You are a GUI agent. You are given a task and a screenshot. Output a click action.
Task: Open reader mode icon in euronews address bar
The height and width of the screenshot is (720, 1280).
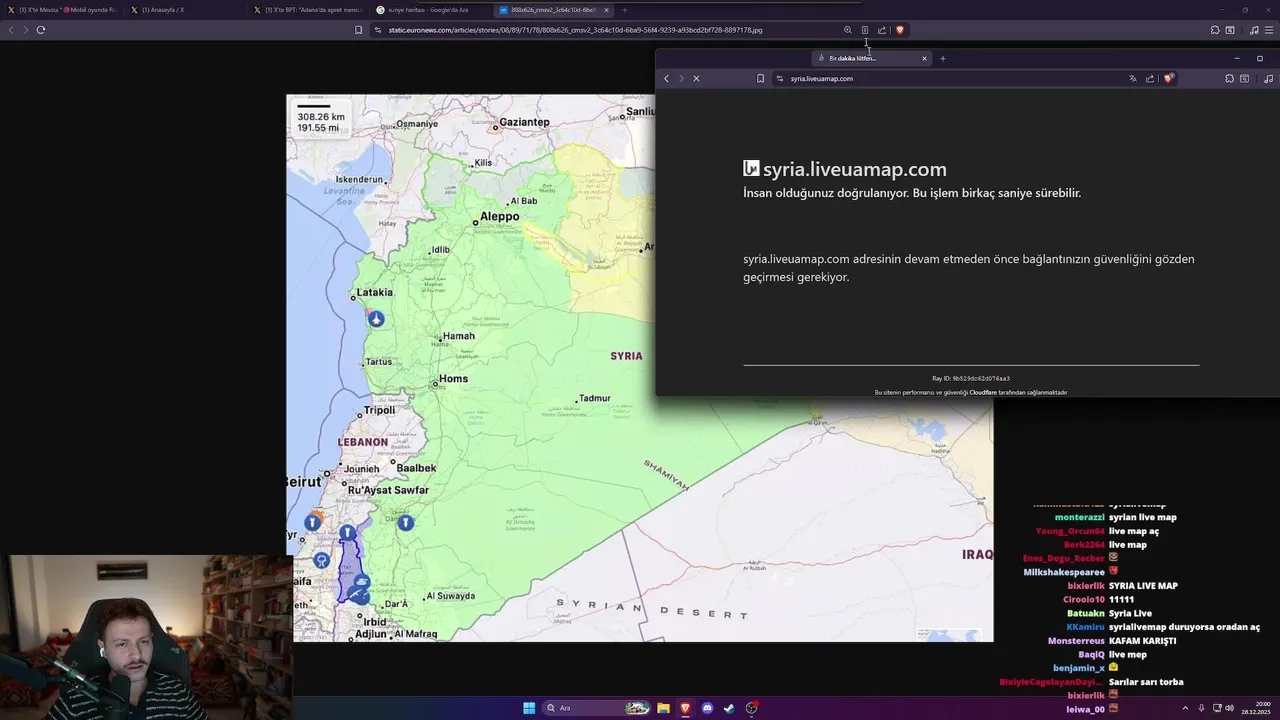tap(865, 30)
